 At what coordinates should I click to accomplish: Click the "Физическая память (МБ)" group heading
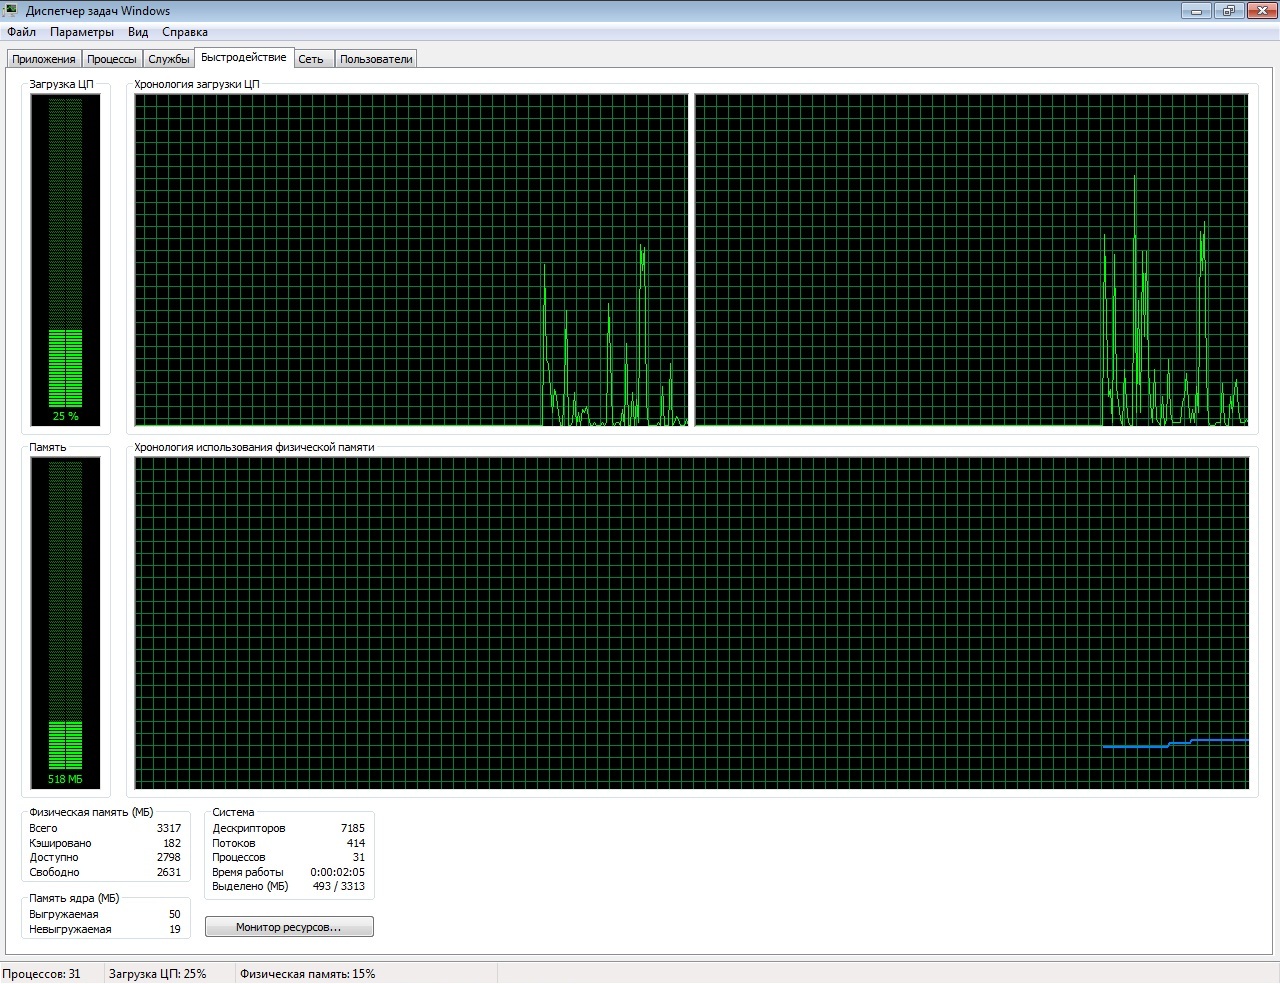click(91, 812)
